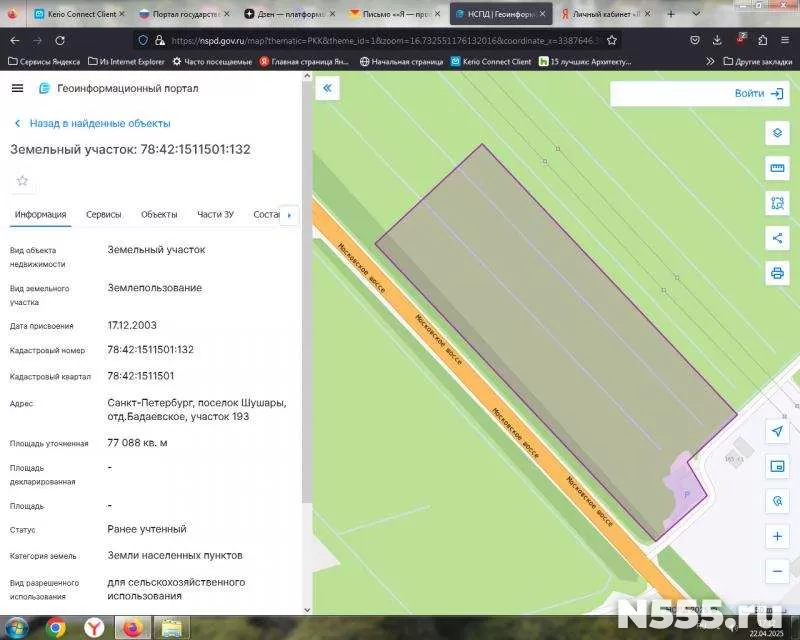Add land plot to favorites with star
Viewport: 800px width, 640px height.
coord(22,181)
